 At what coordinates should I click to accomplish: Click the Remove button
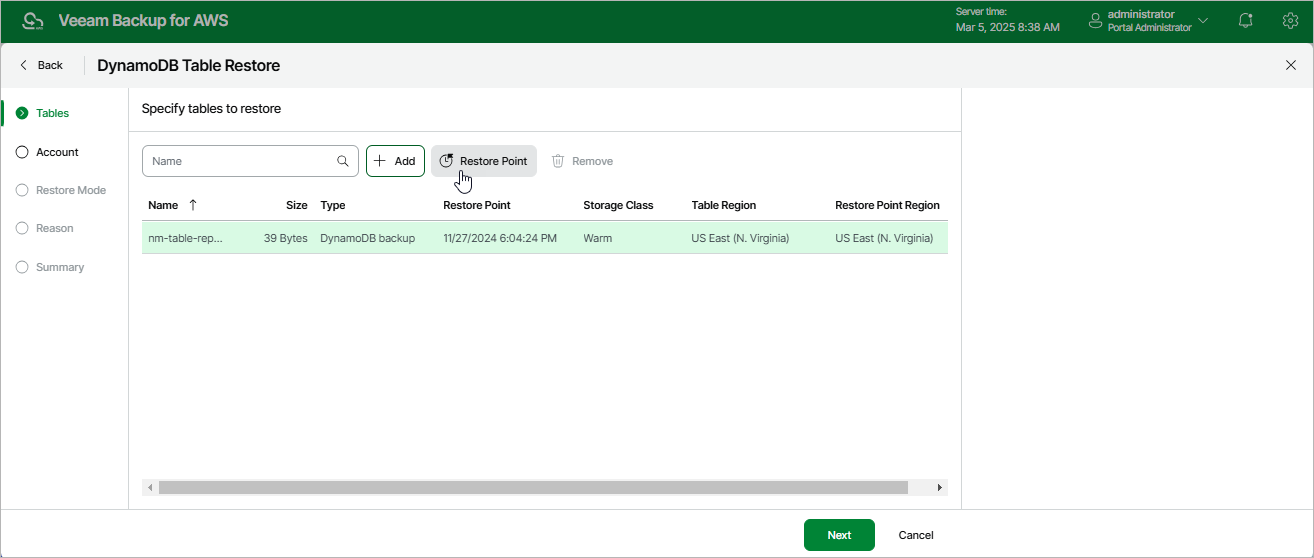click(582, 161)
